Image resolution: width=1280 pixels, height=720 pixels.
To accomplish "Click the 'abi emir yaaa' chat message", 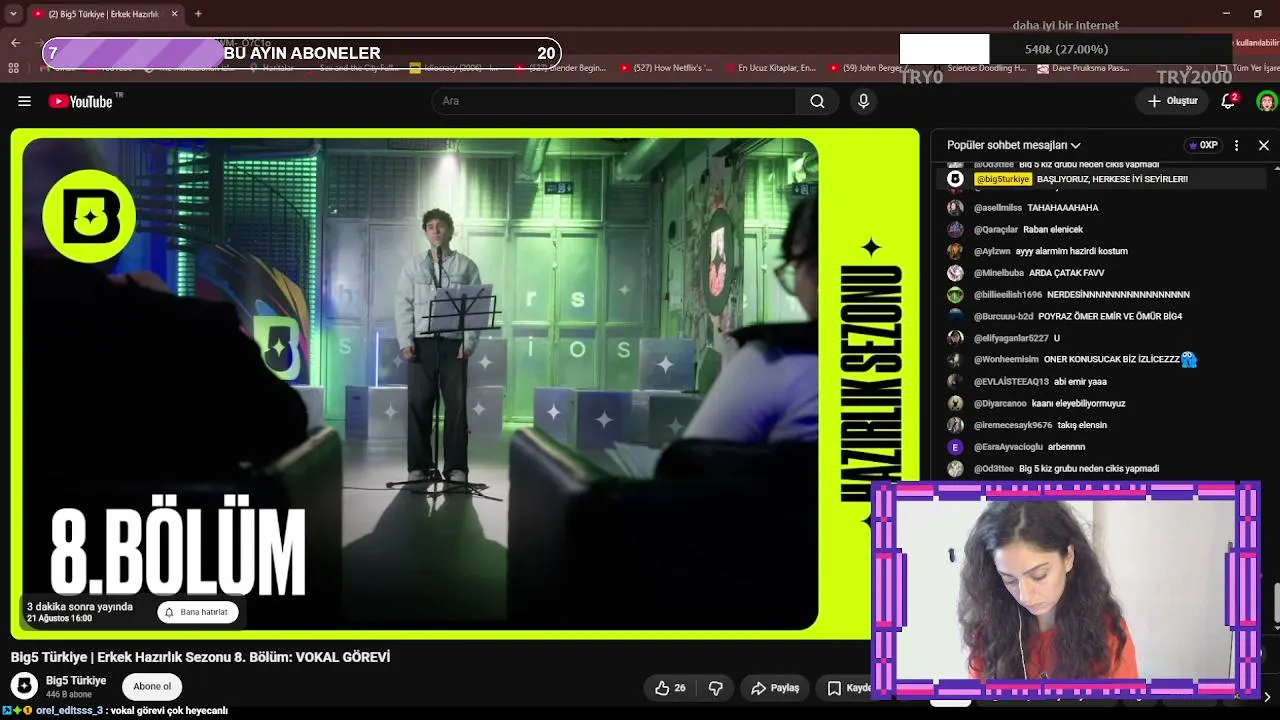I will pyautogui.click(x=1080, y=382).
